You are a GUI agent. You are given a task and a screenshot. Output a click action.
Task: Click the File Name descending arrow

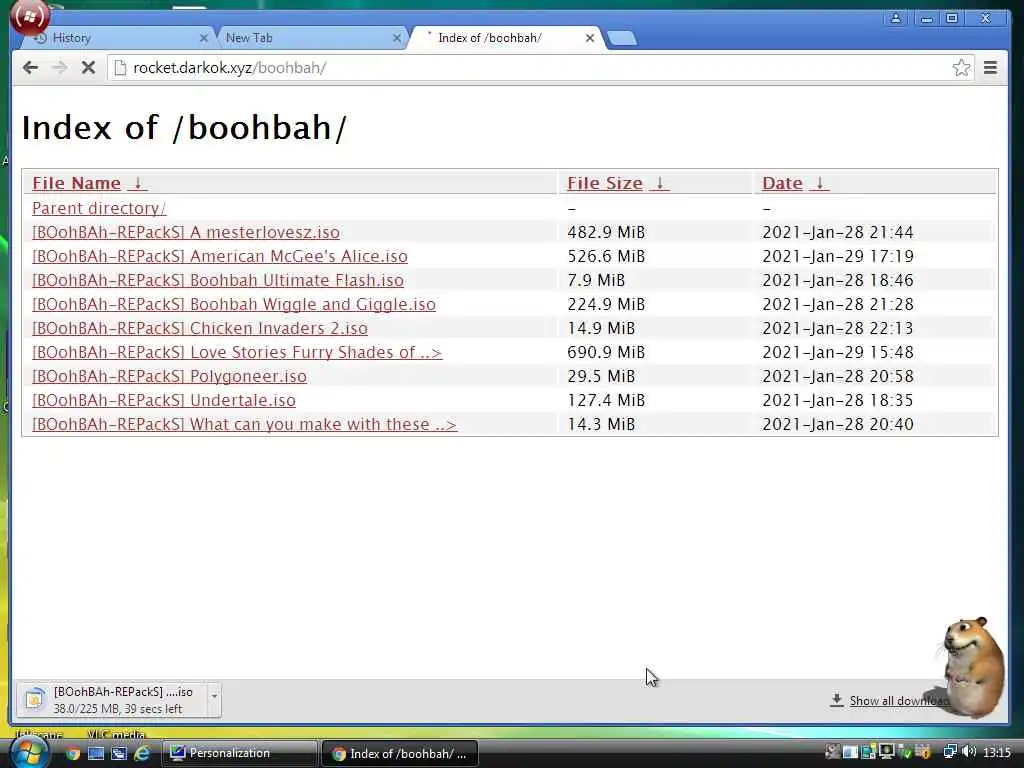[138, 183]
